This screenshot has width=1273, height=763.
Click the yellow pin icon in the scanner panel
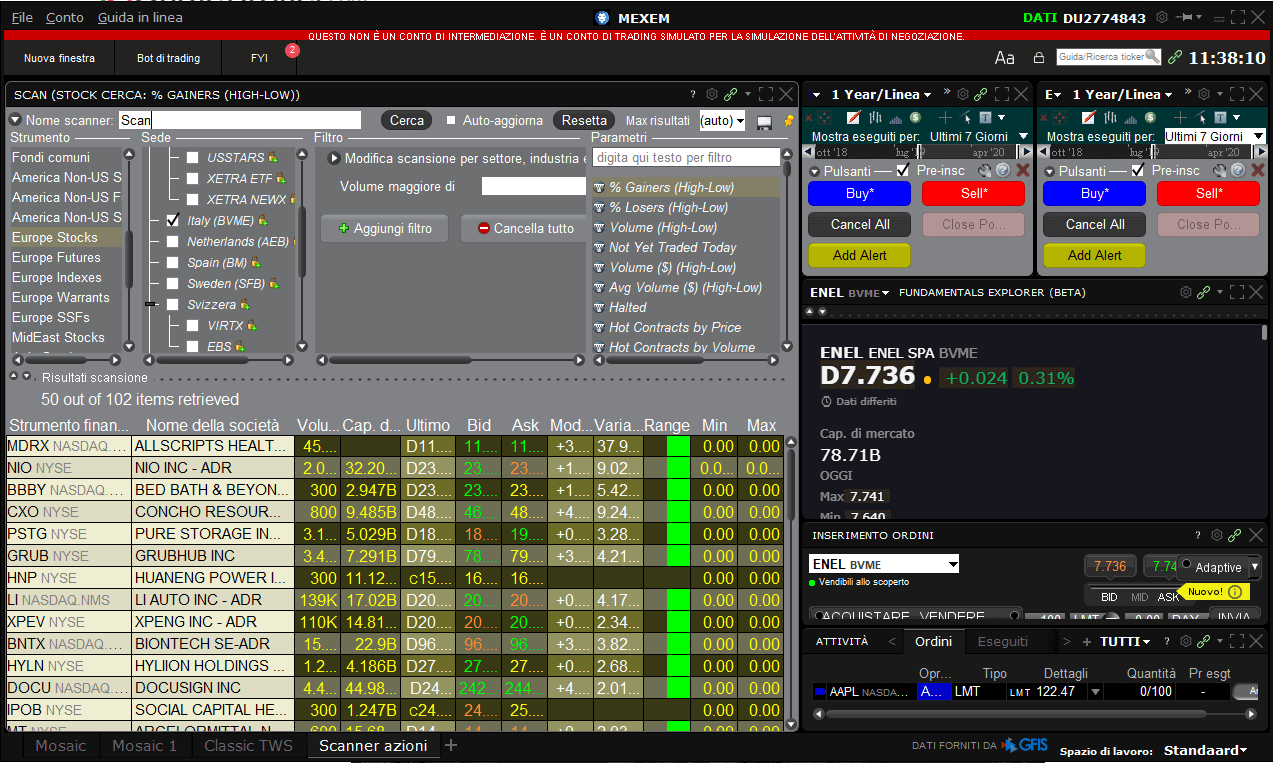point(789,121)
